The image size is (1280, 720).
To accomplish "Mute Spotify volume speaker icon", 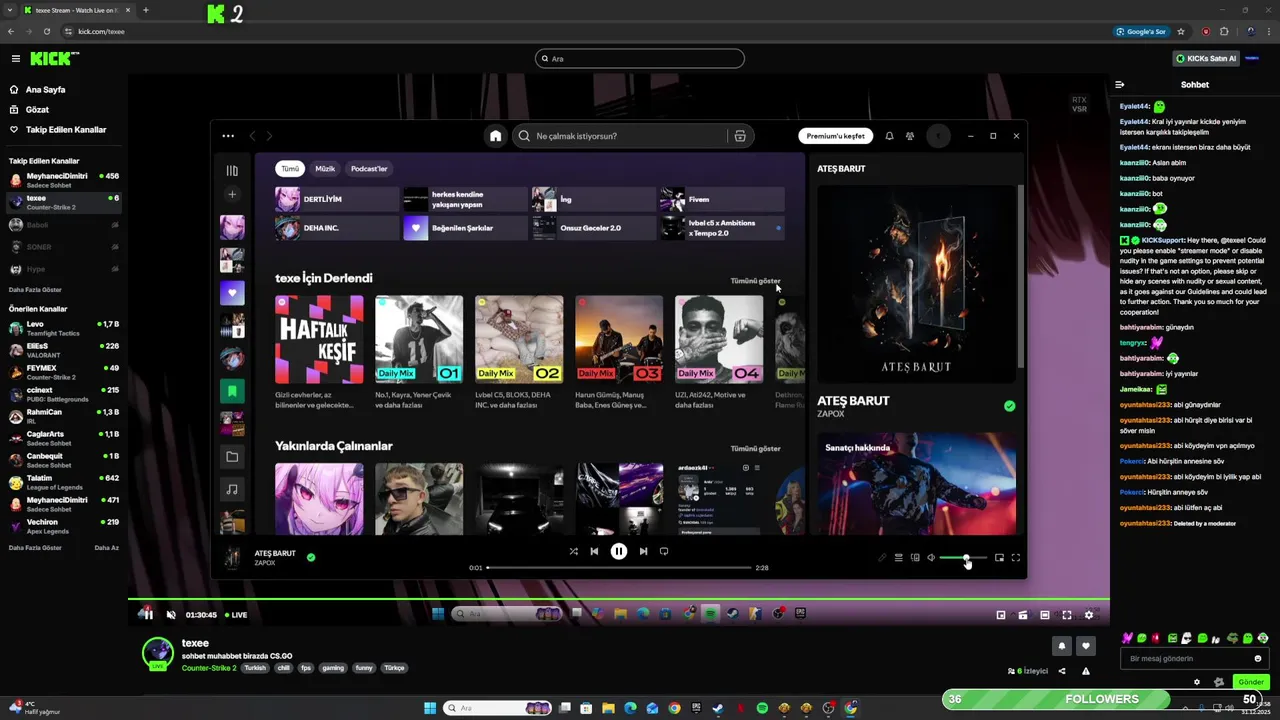I will (931, 558).
